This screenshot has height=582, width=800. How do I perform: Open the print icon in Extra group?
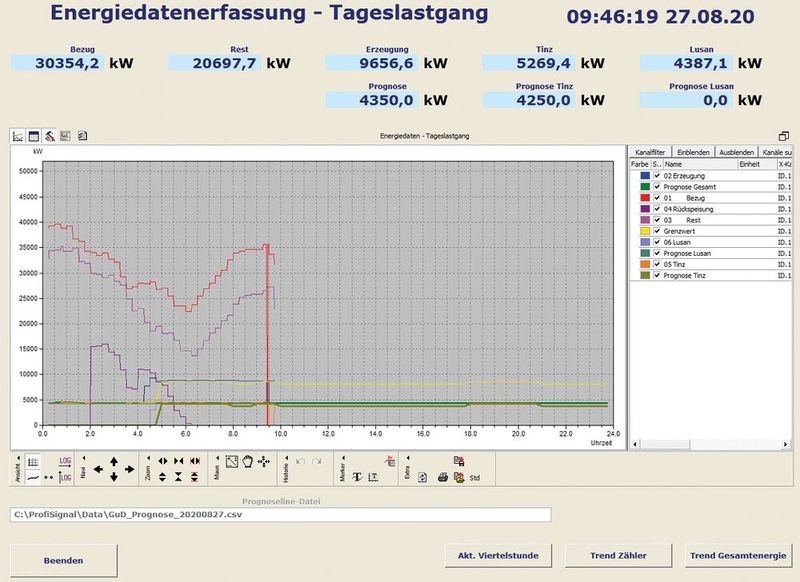tap(441, 475)
